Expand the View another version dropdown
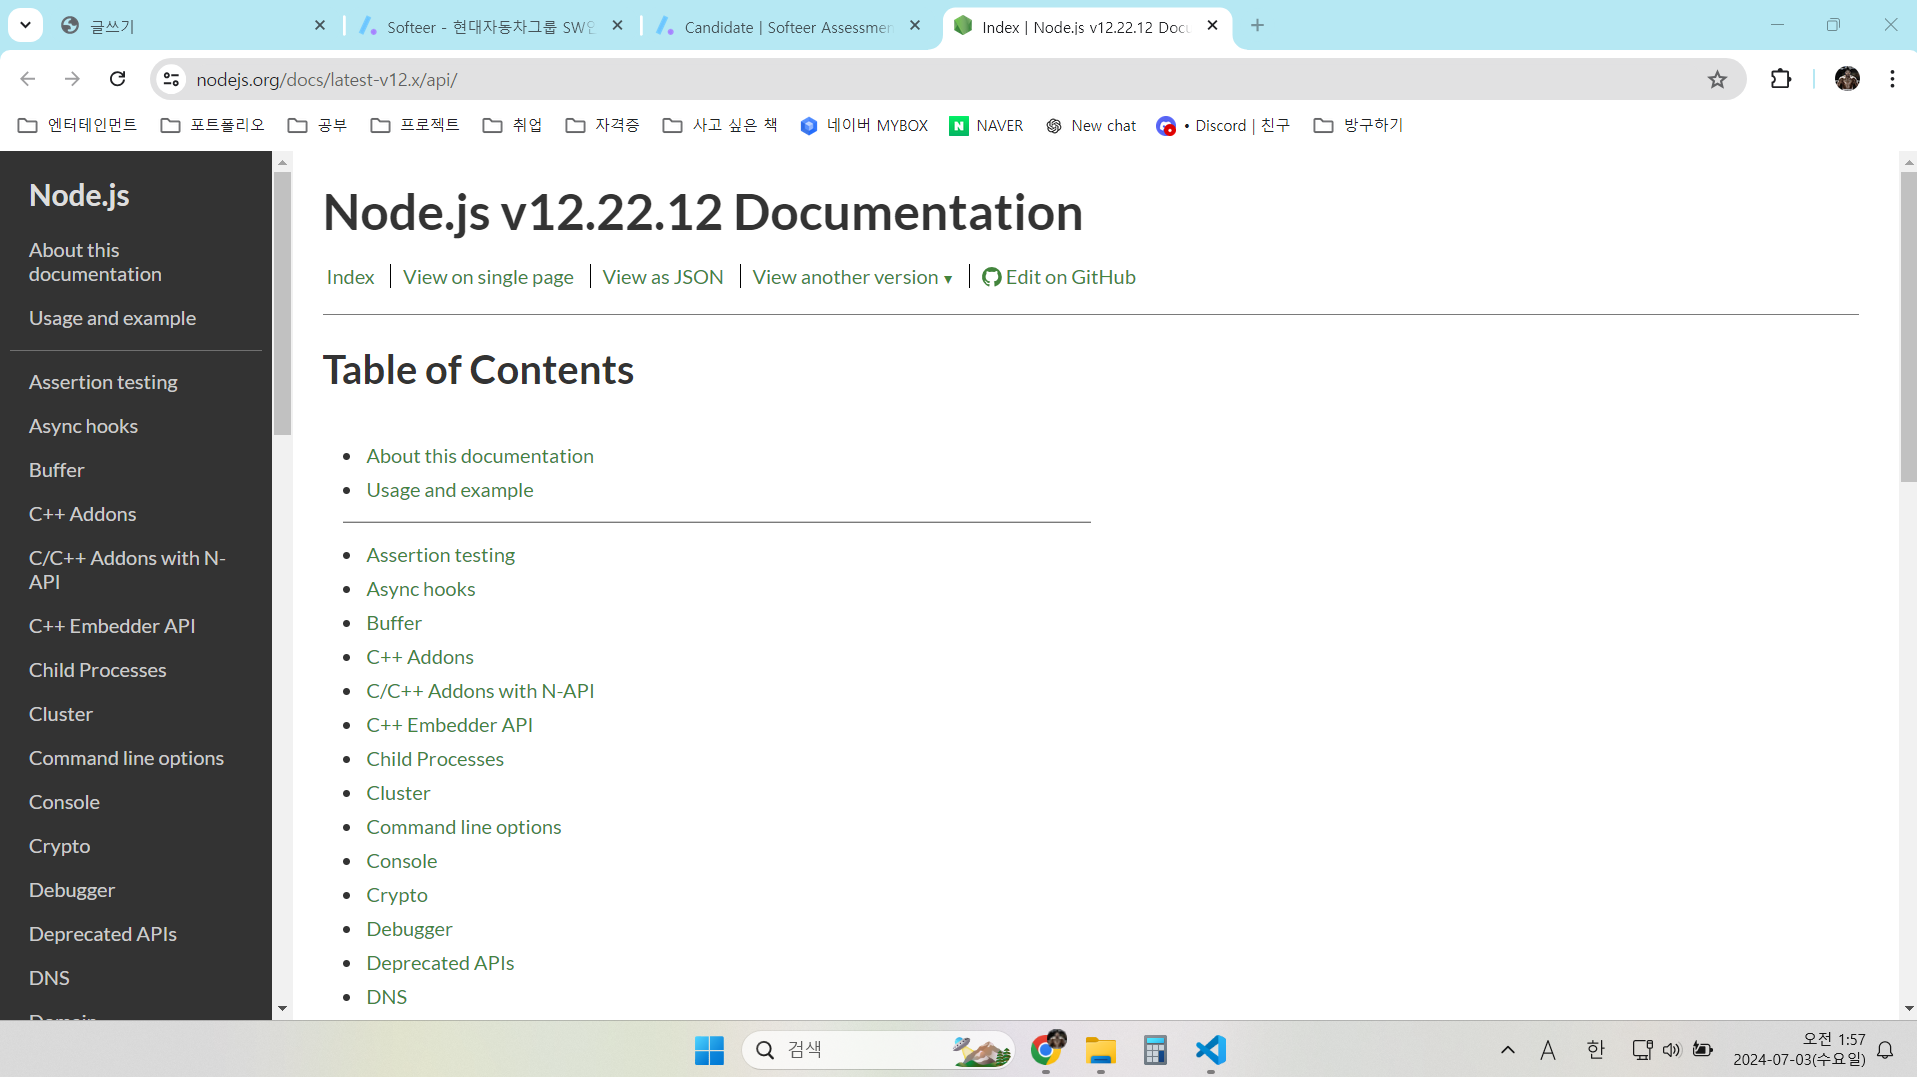The image size is (1917, 1077). point(852,277)
